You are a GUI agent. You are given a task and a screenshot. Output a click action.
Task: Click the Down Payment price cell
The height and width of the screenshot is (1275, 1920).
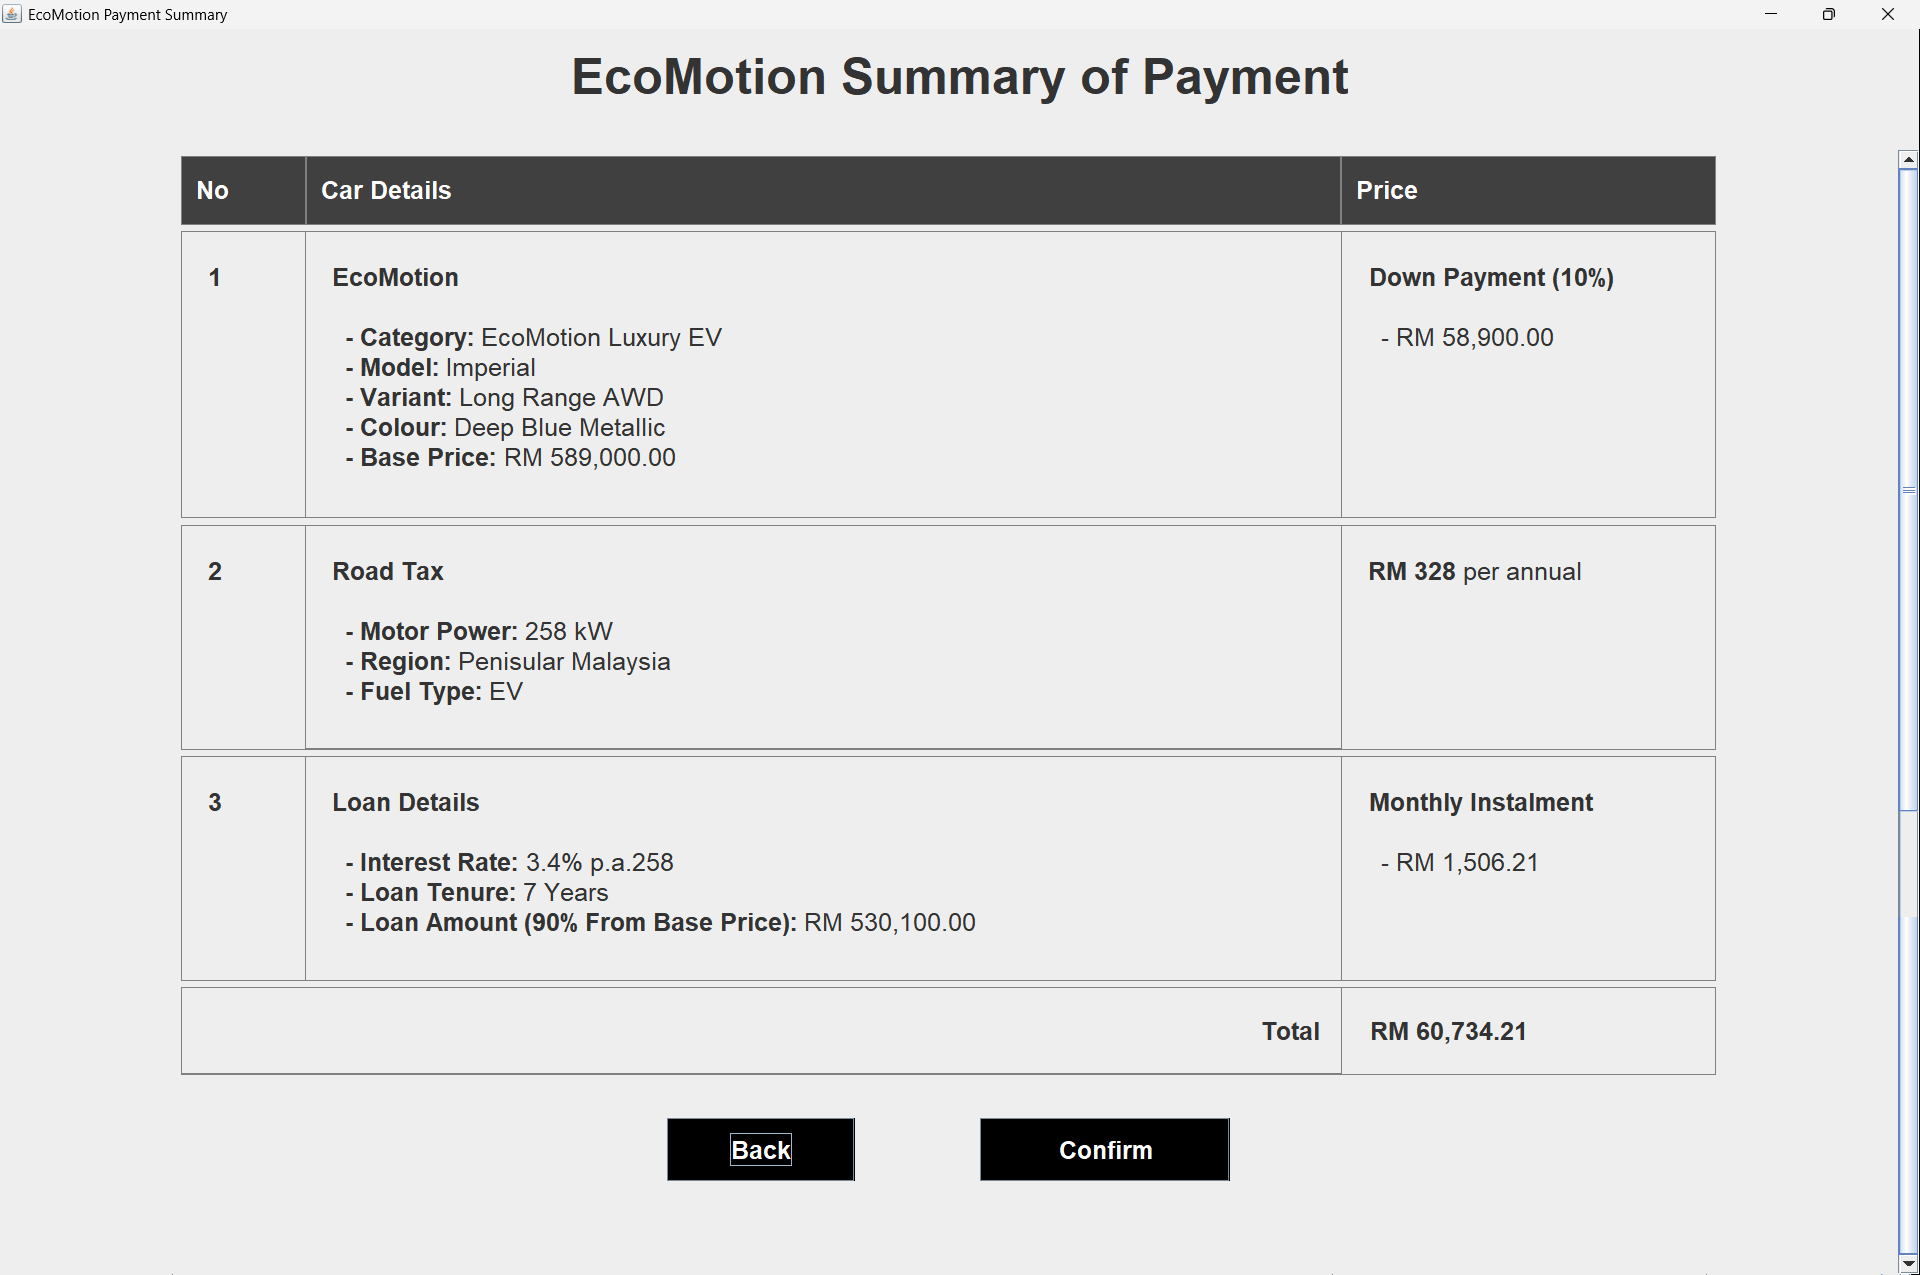pos(1527,375)
